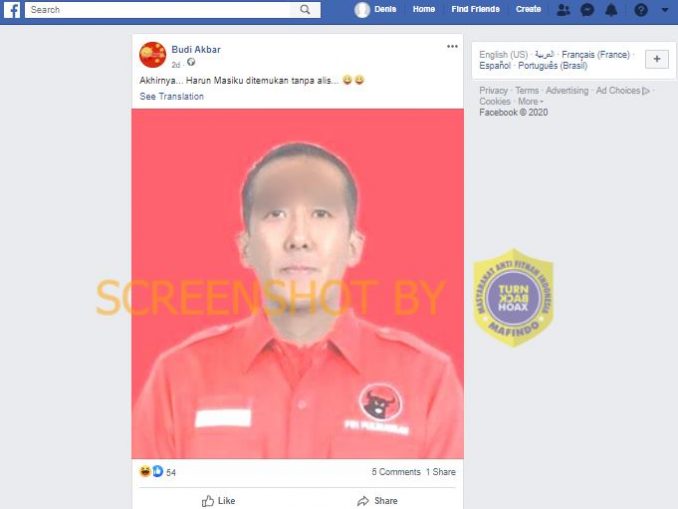Image resolution: width=678 pixels, height=509 pixels.
Task: Open the post options three-dot menu
Action: click(452, 46)
